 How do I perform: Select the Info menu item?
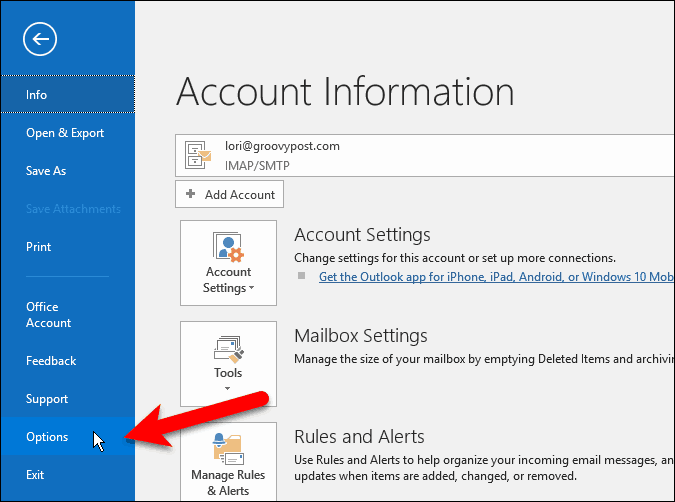click(68, 94)
